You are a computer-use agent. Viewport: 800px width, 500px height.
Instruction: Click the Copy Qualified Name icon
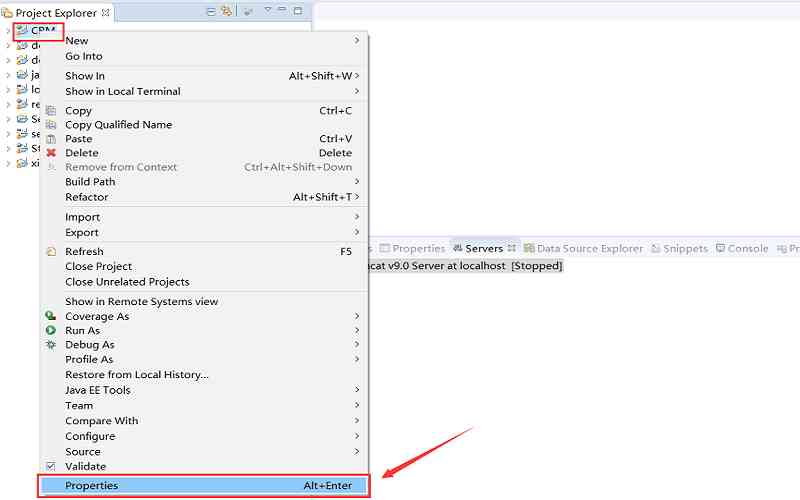point(51,124)
